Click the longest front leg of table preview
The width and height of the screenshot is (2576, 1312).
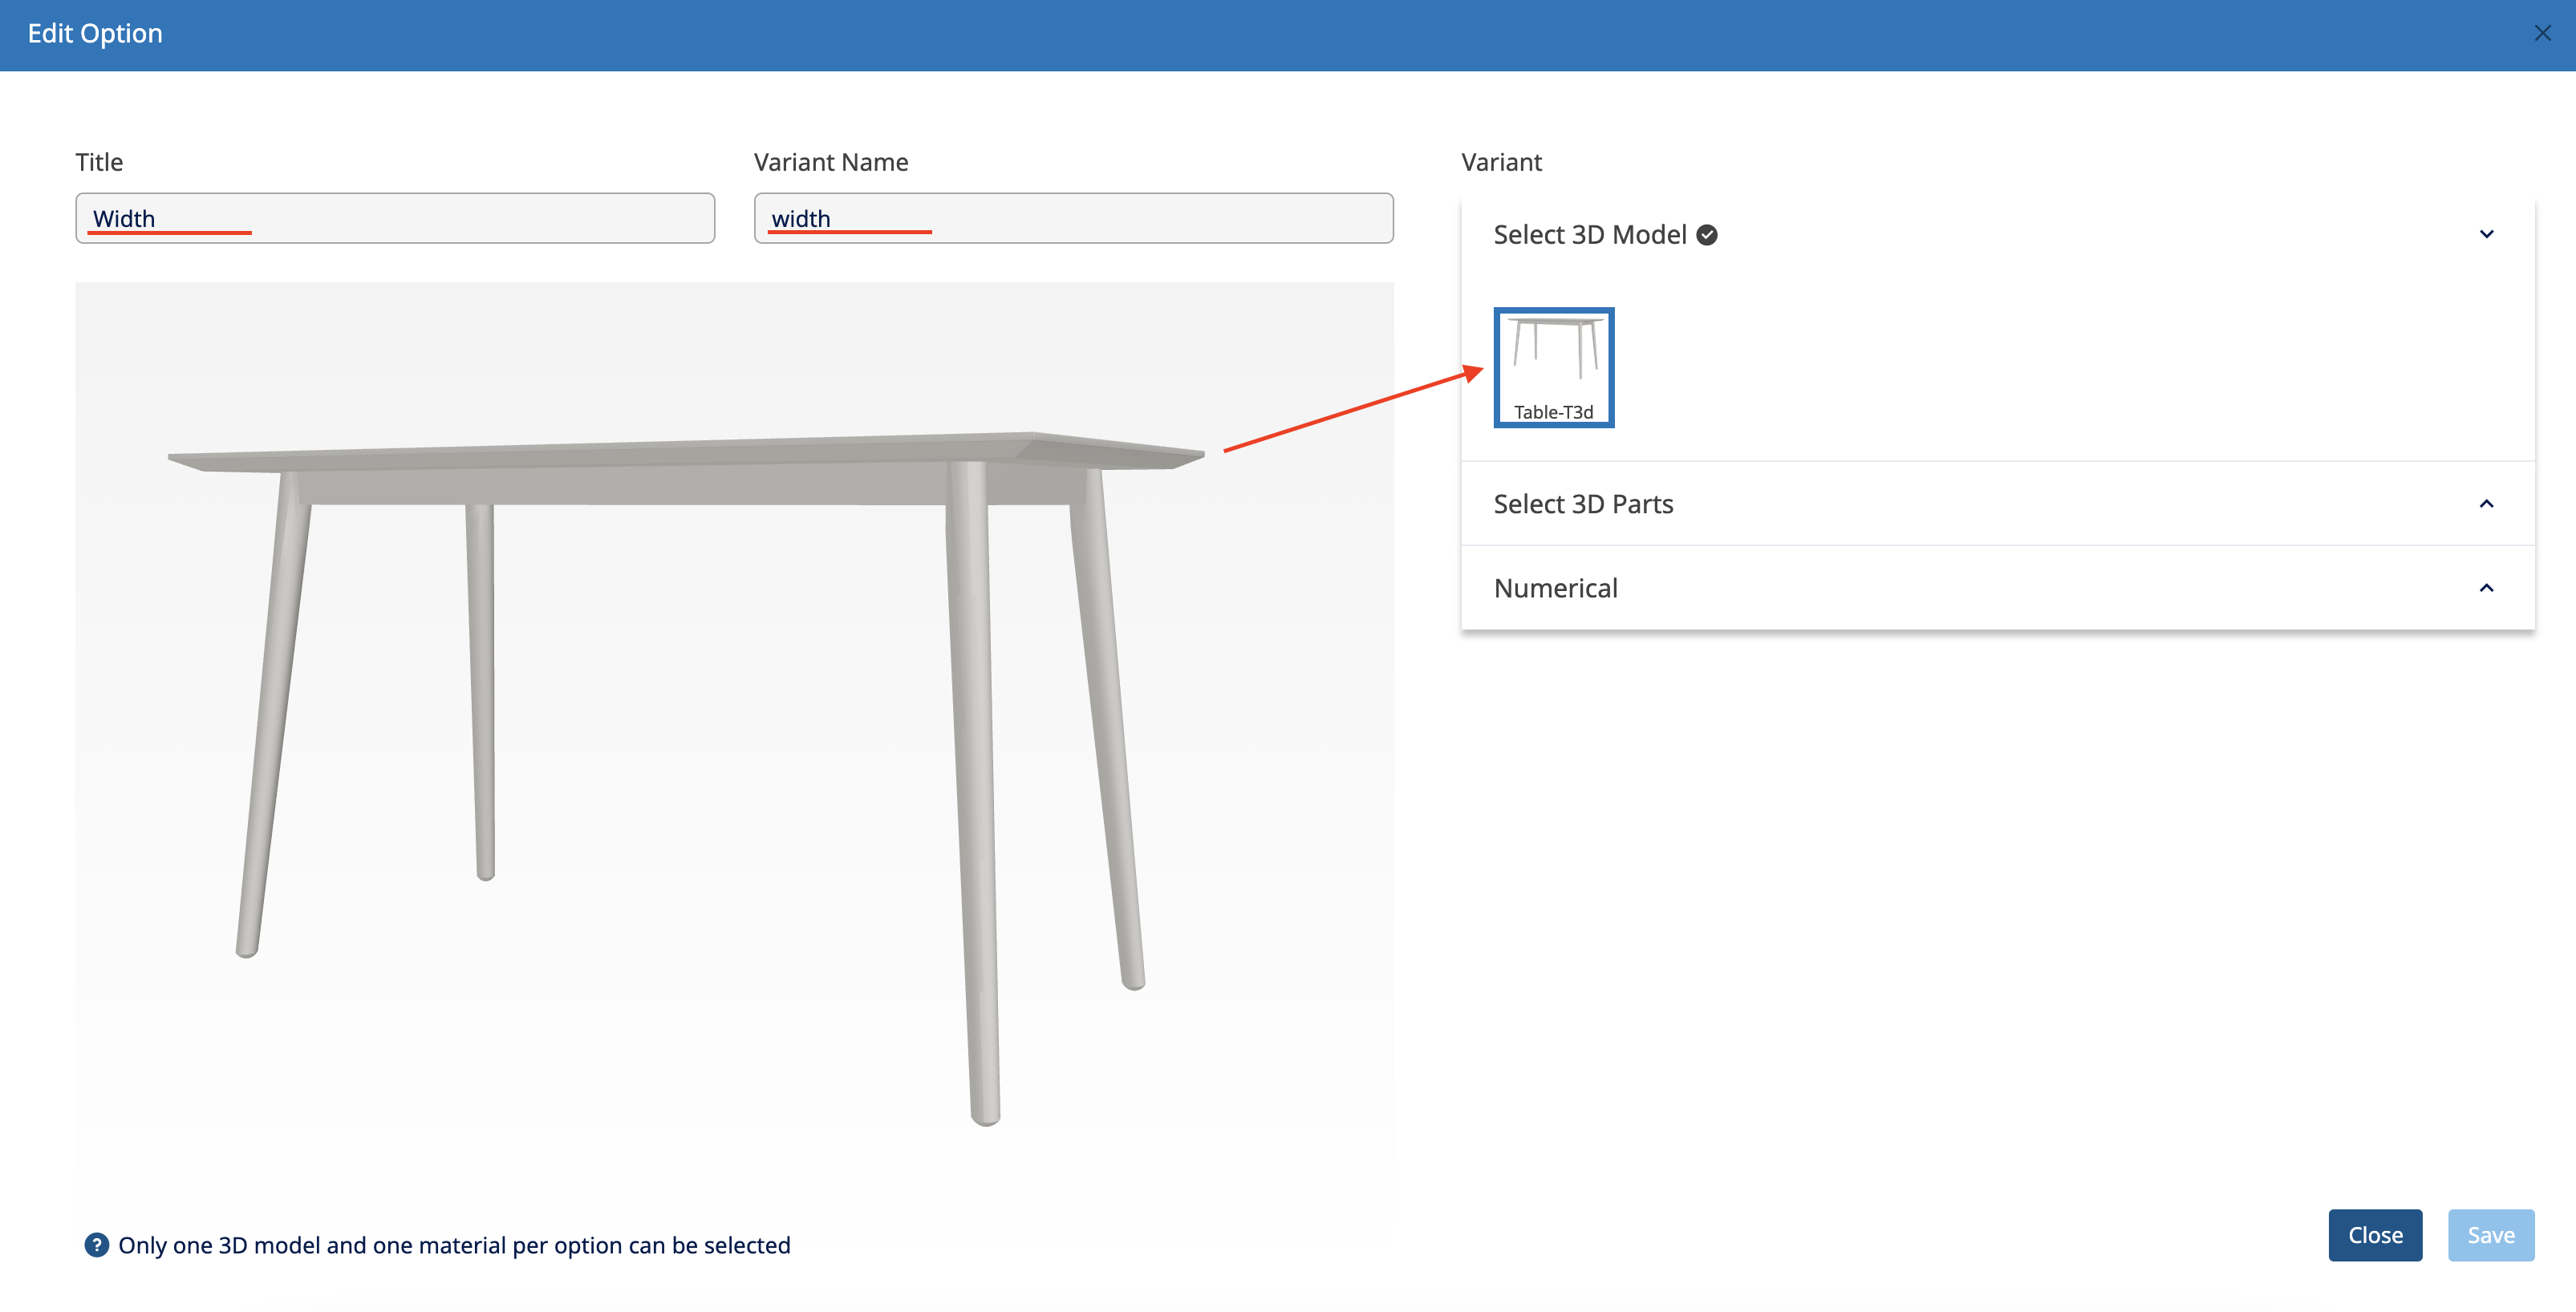[975, 800]
